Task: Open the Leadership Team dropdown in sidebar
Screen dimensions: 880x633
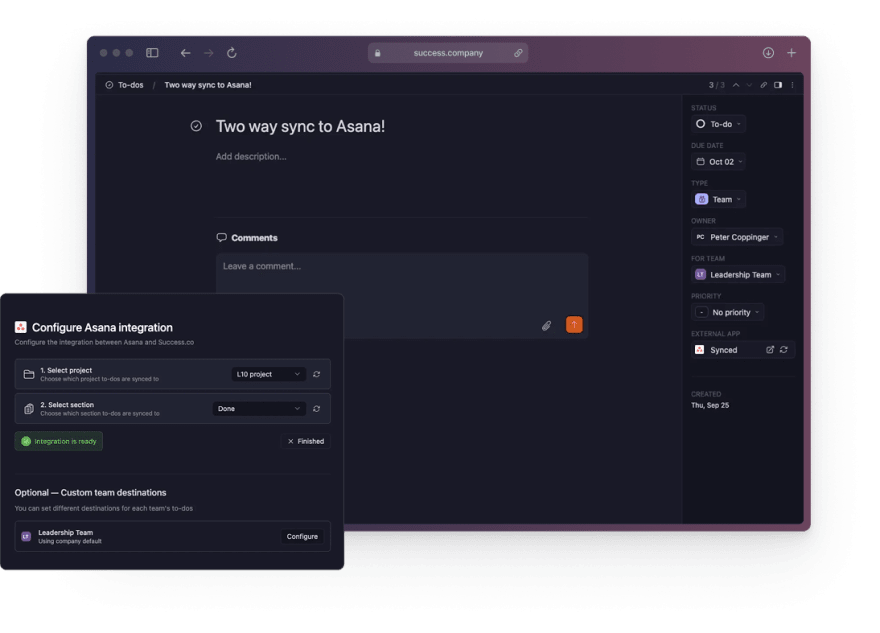Action: click(737, 274)
